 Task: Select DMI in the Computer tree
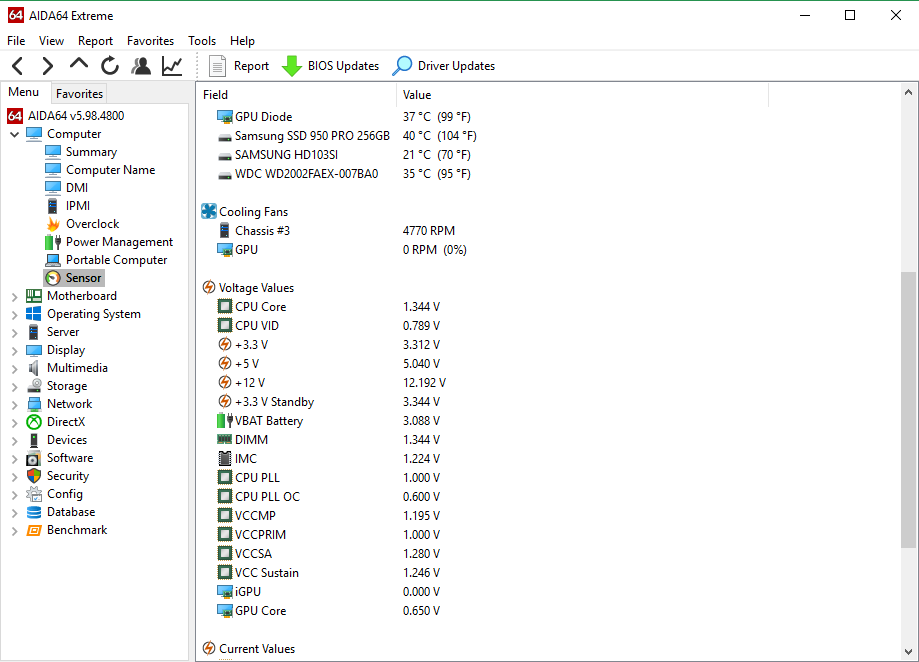[77, 188]
